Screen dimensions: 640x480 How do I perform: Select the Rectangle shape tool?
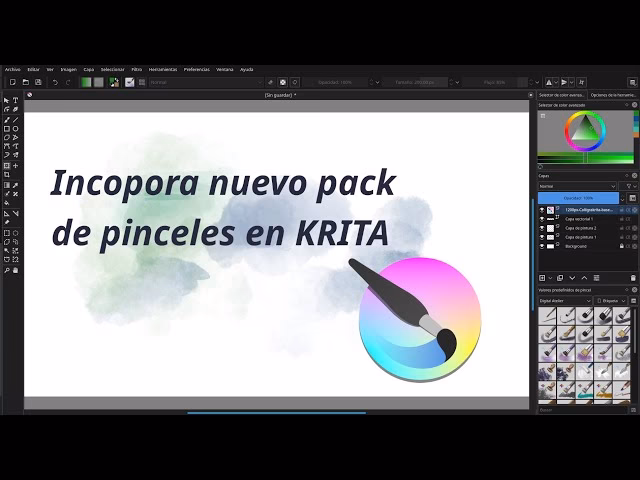coord(7,129)
